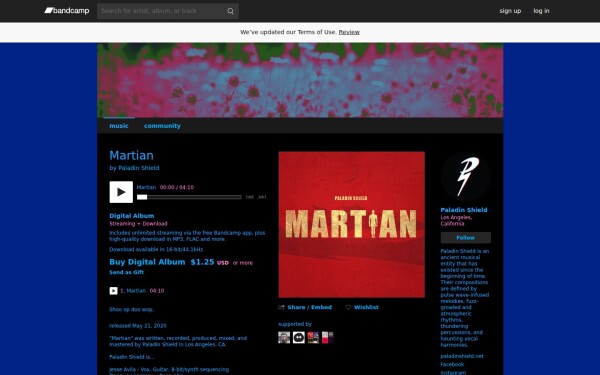
Task: Click the Paladin Shield lightning logo avatar
Action: coord(465,177)
